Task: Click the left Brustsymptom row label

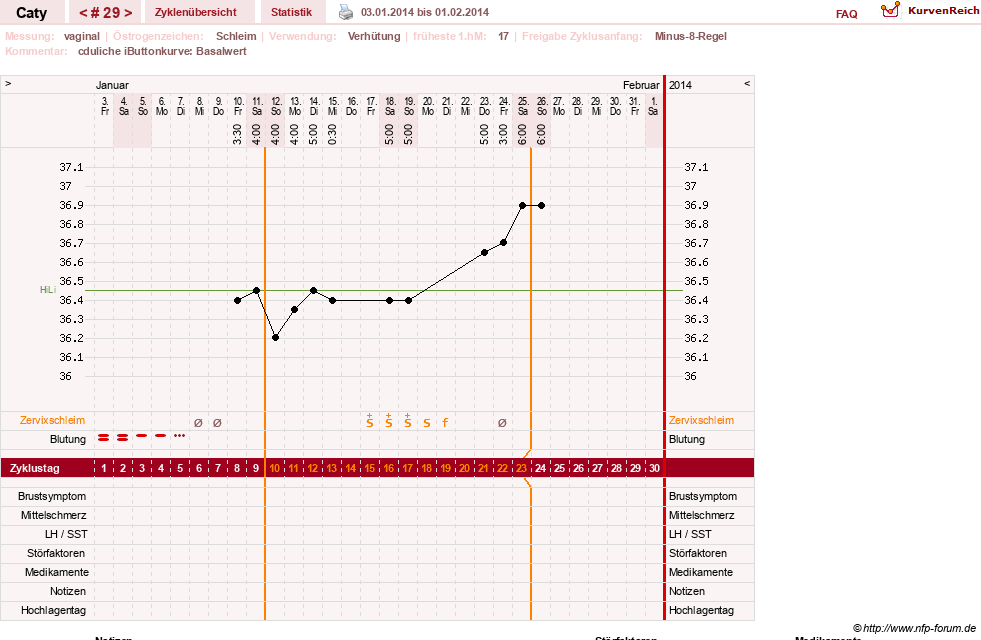Action: coord(52,496)
